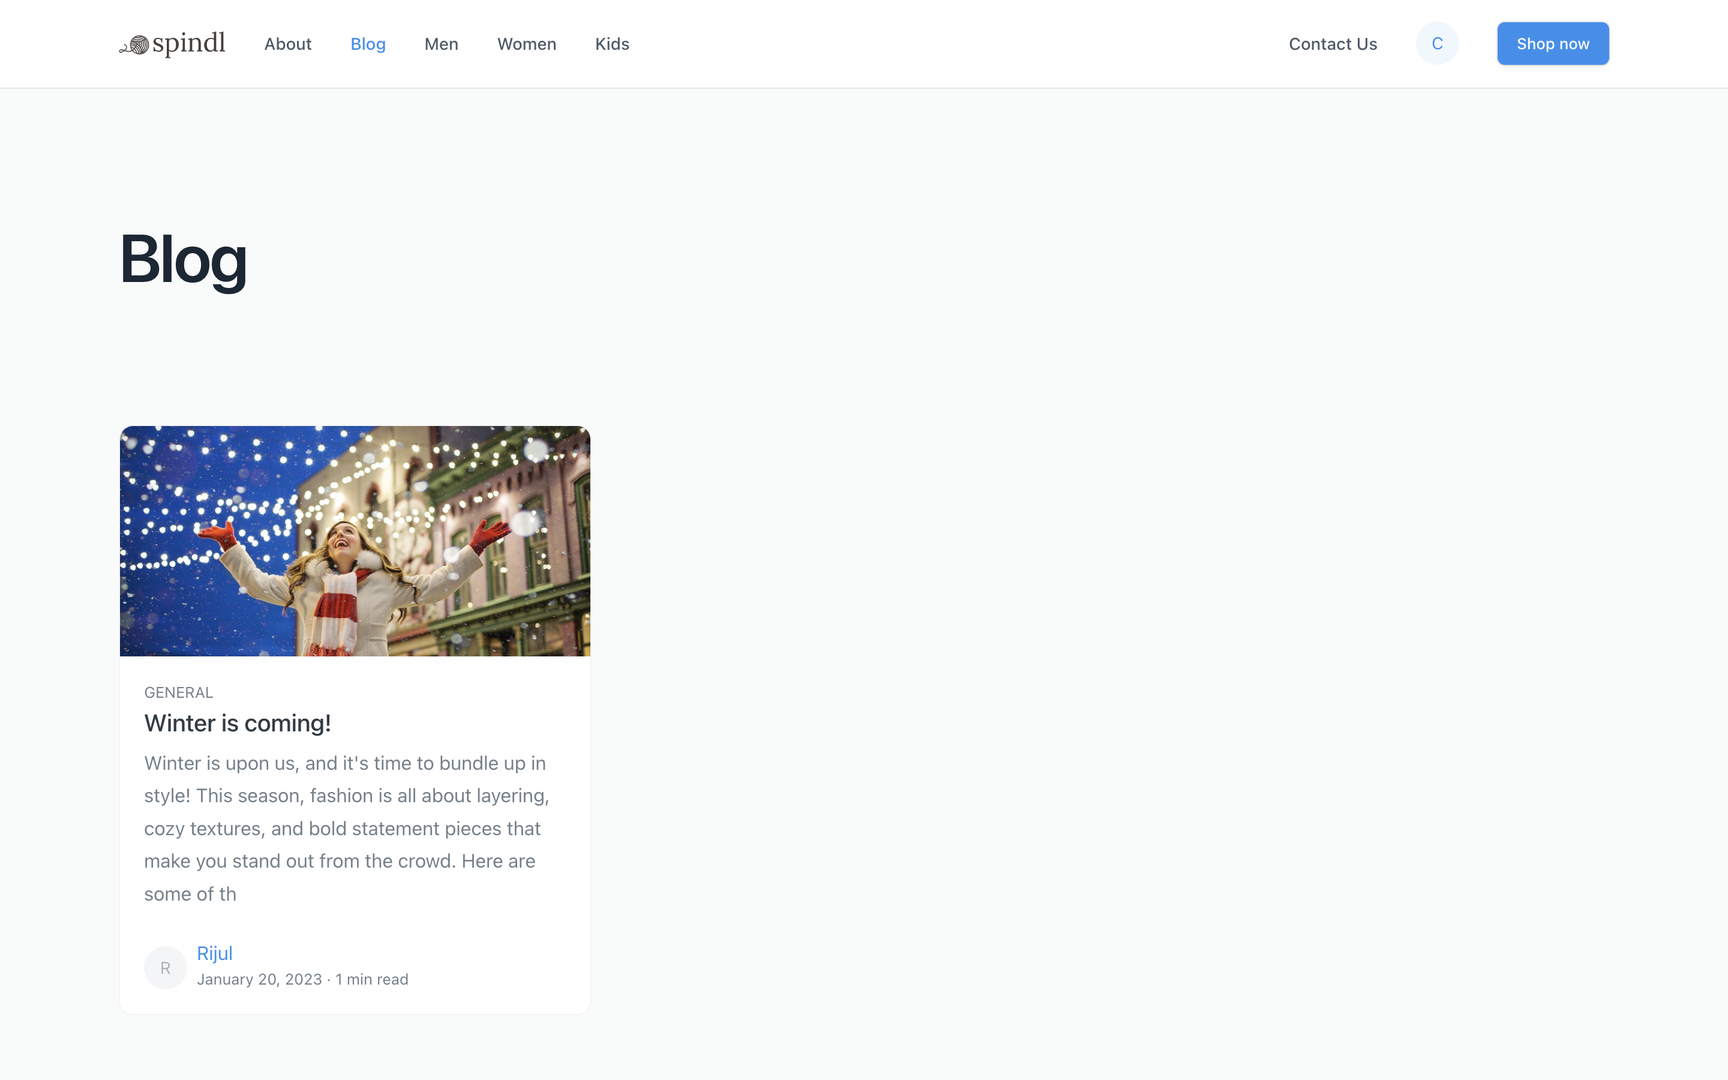Click the blog post excerpt text
Viewport: 1728px width, 1080px height.
(345, 828)
